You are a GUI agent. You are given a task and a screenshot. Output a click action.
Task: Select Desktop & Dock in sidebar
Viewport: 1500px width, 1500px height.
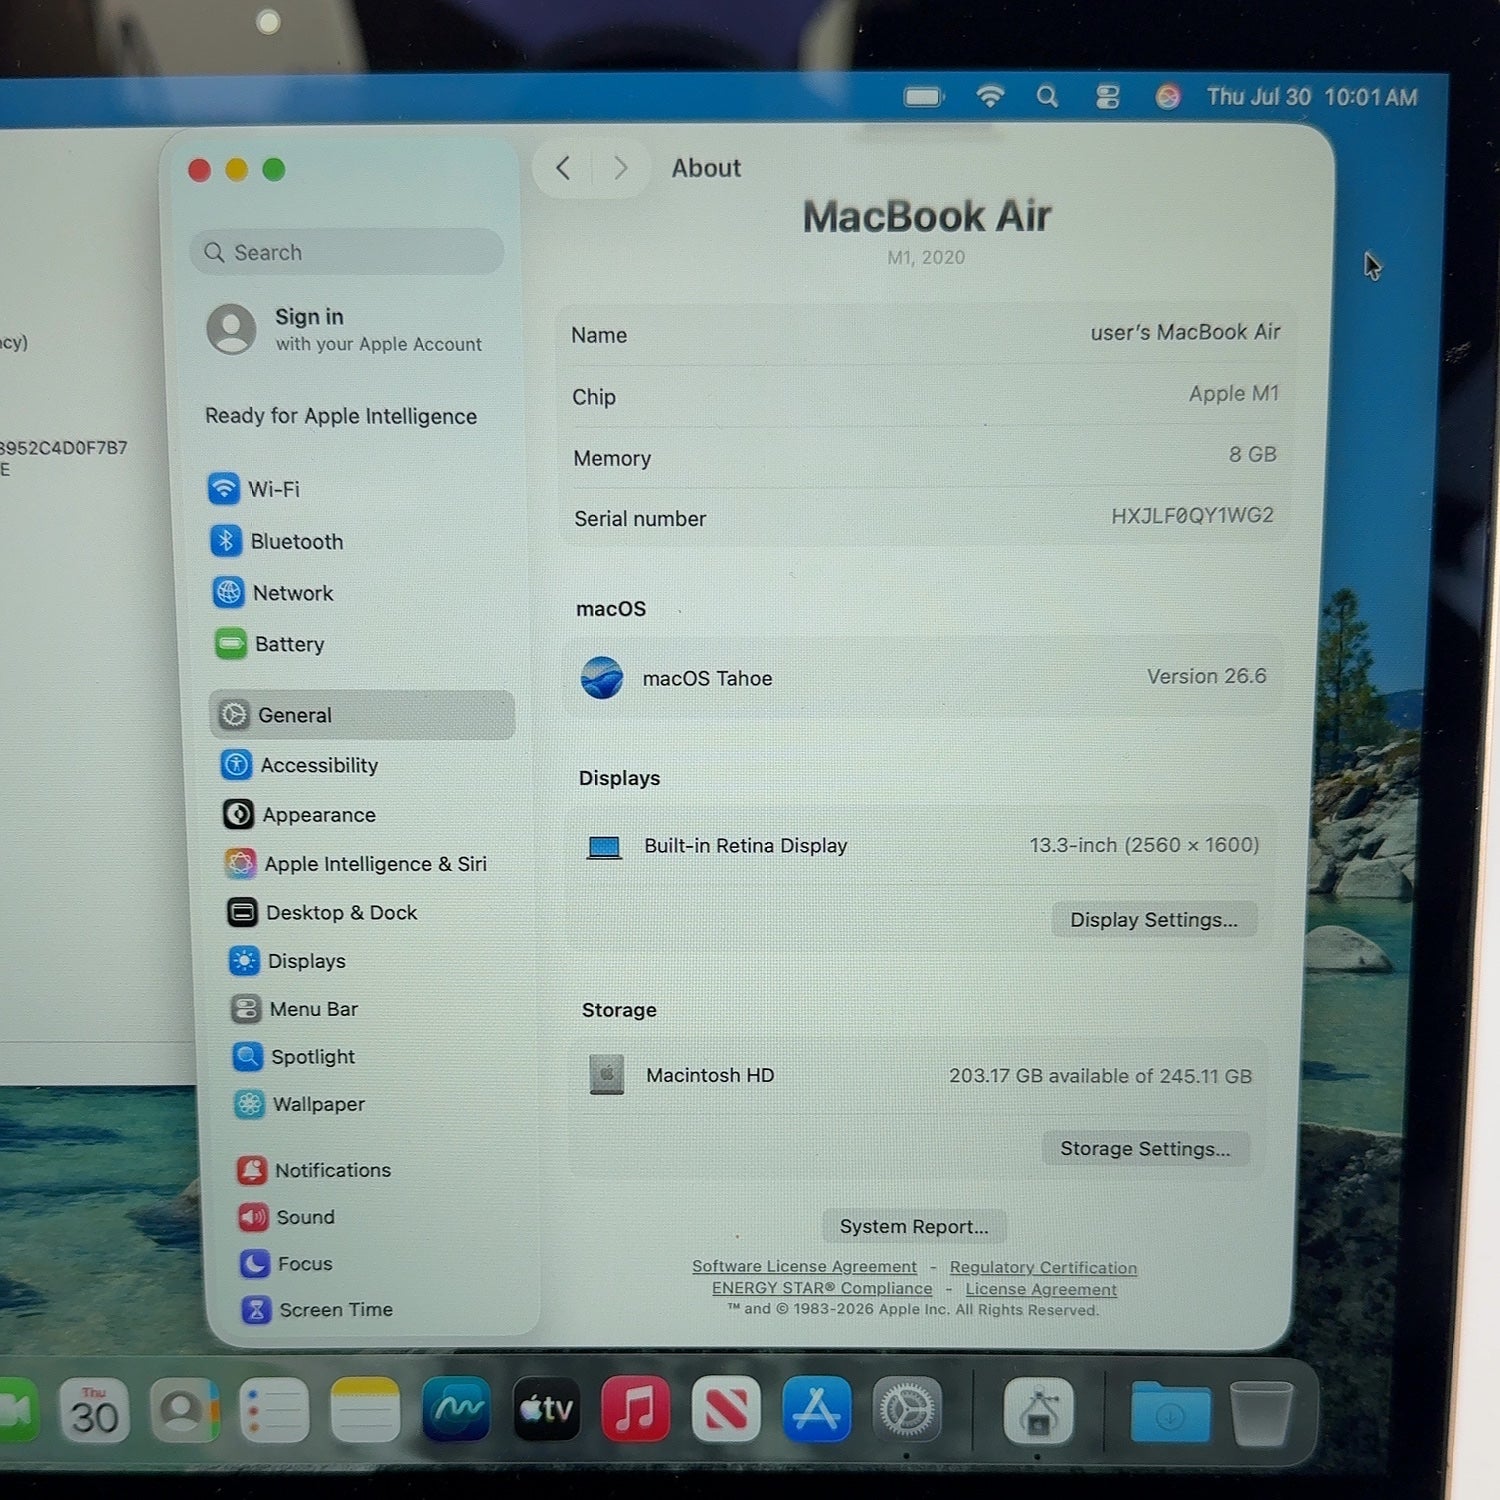pos(322,912)
